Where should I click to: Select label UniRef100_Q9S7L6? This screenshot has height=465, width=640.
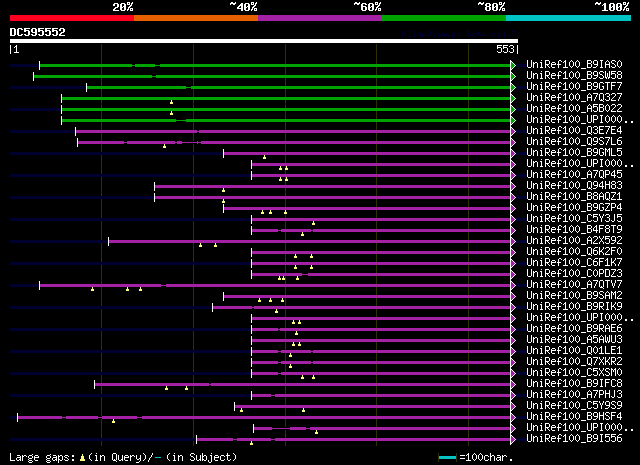tap(574, 141)
